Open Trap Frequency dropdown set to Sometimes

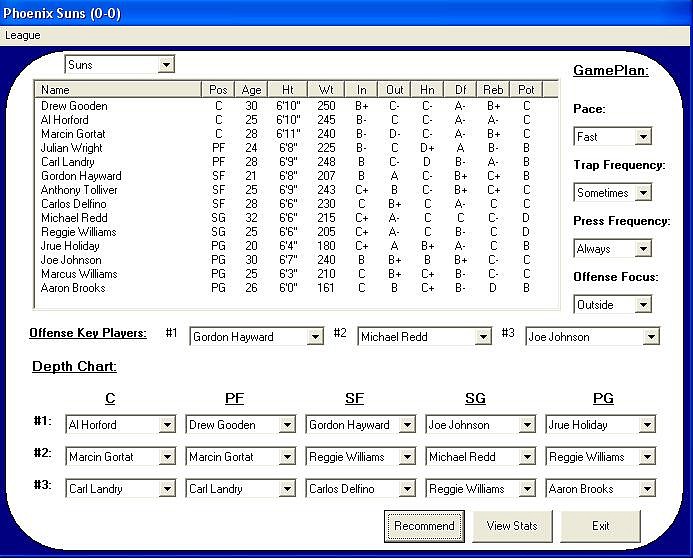pyautogui.click(x=612, y=193)
